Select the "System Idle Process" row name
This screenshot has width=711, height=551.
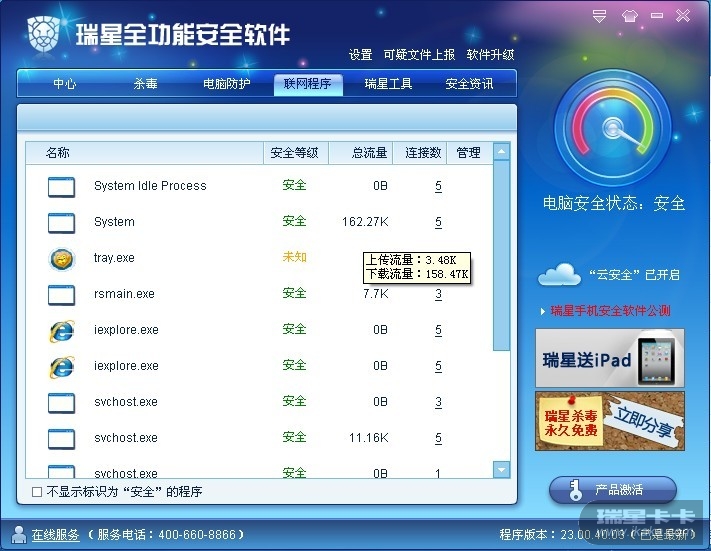[x=150, y=186]
